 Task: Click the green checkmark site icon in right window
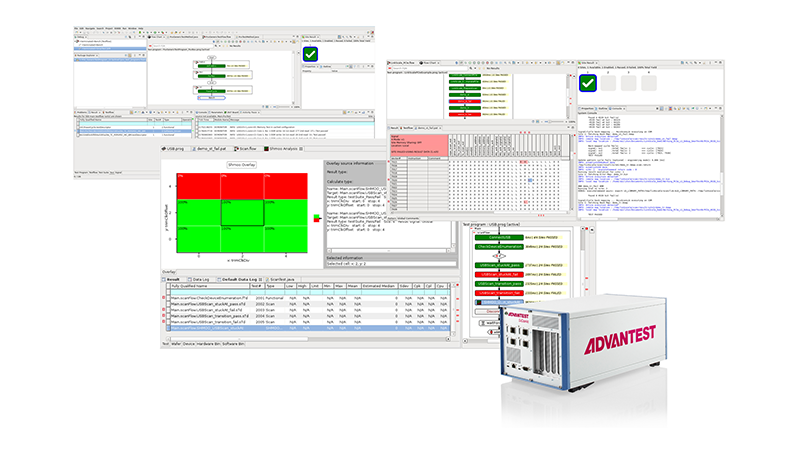coord(589,83)
